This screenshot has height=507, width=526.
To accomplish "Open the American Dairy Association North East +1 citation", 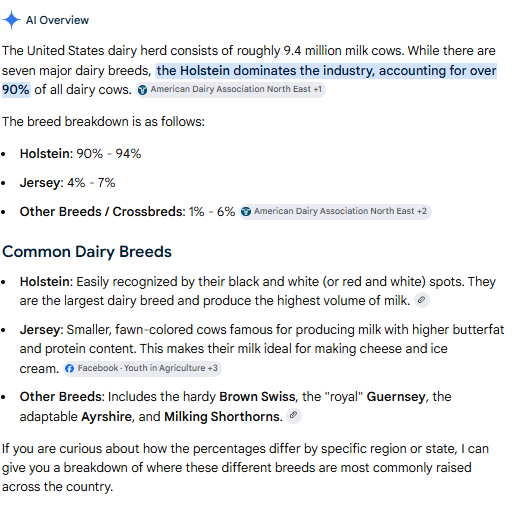I will coord(230,90).
